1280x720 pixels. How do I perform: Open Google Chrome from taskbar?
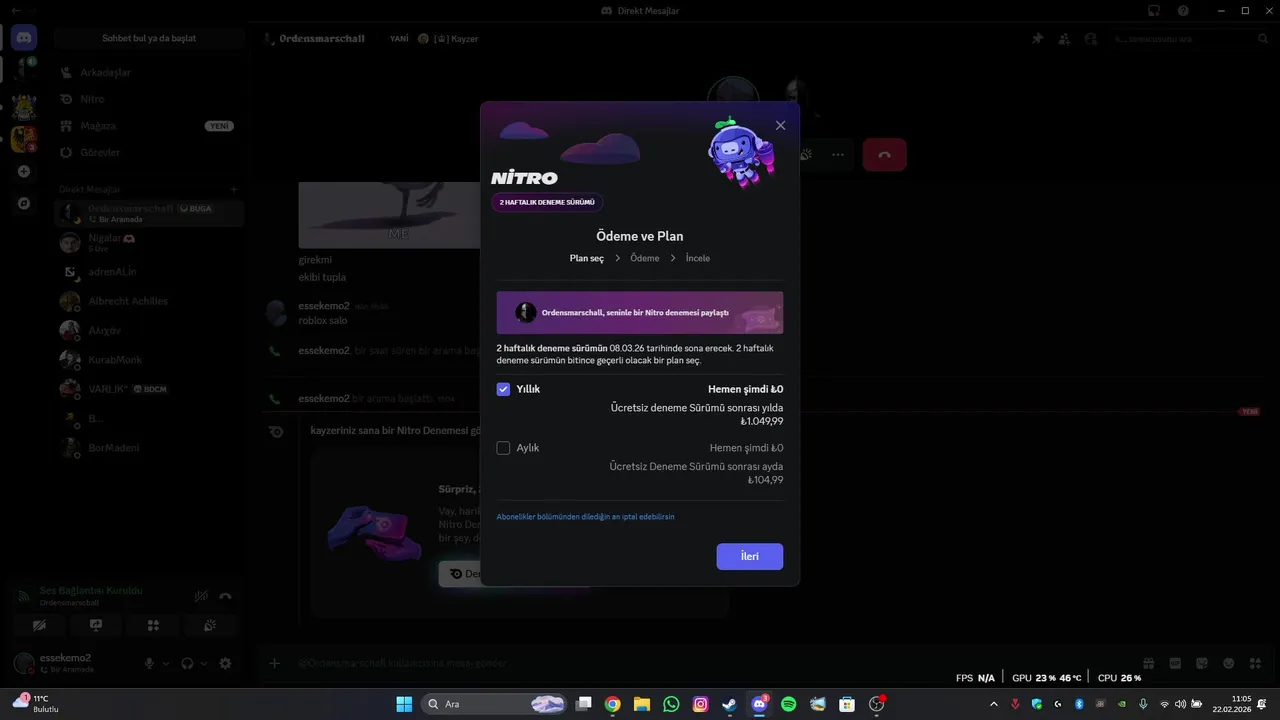[x=612, y=704]
